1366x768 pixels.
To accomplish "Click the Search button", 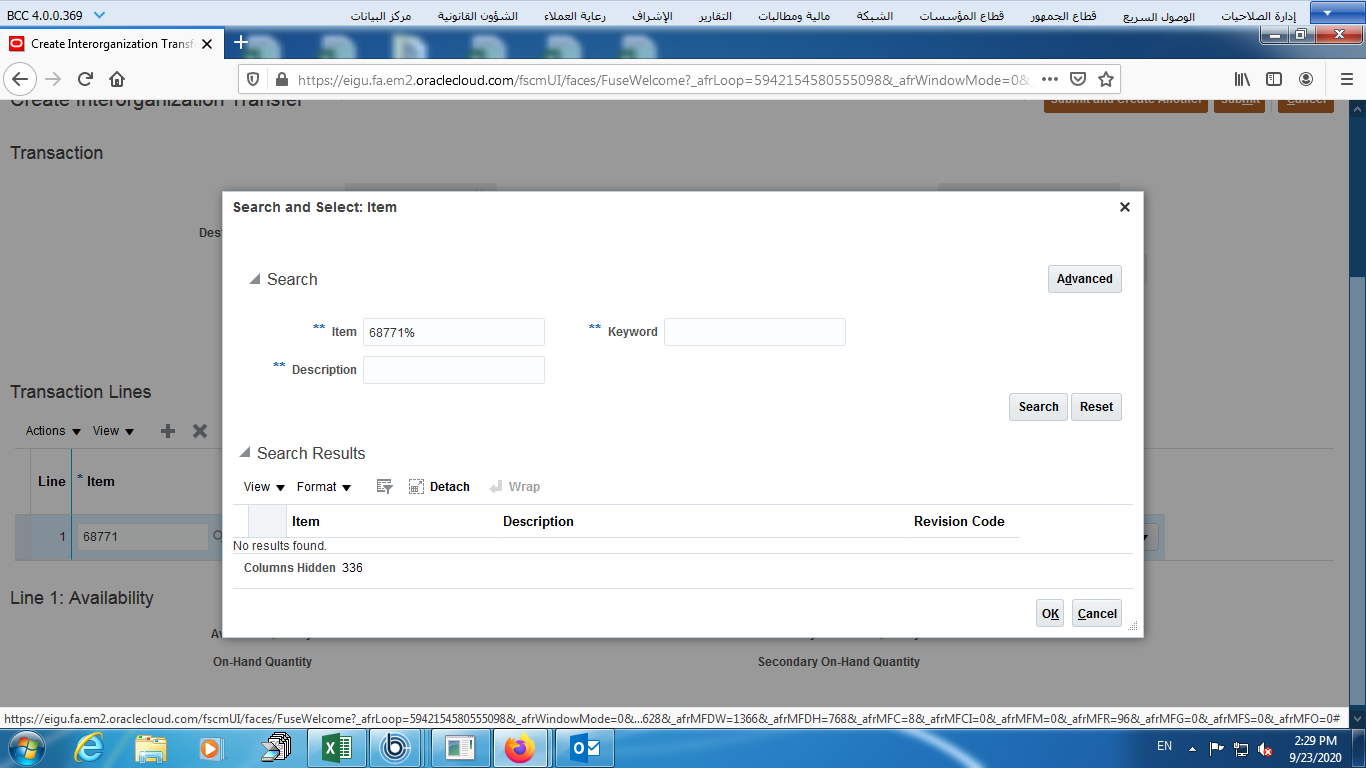I will click(1039, 407).
